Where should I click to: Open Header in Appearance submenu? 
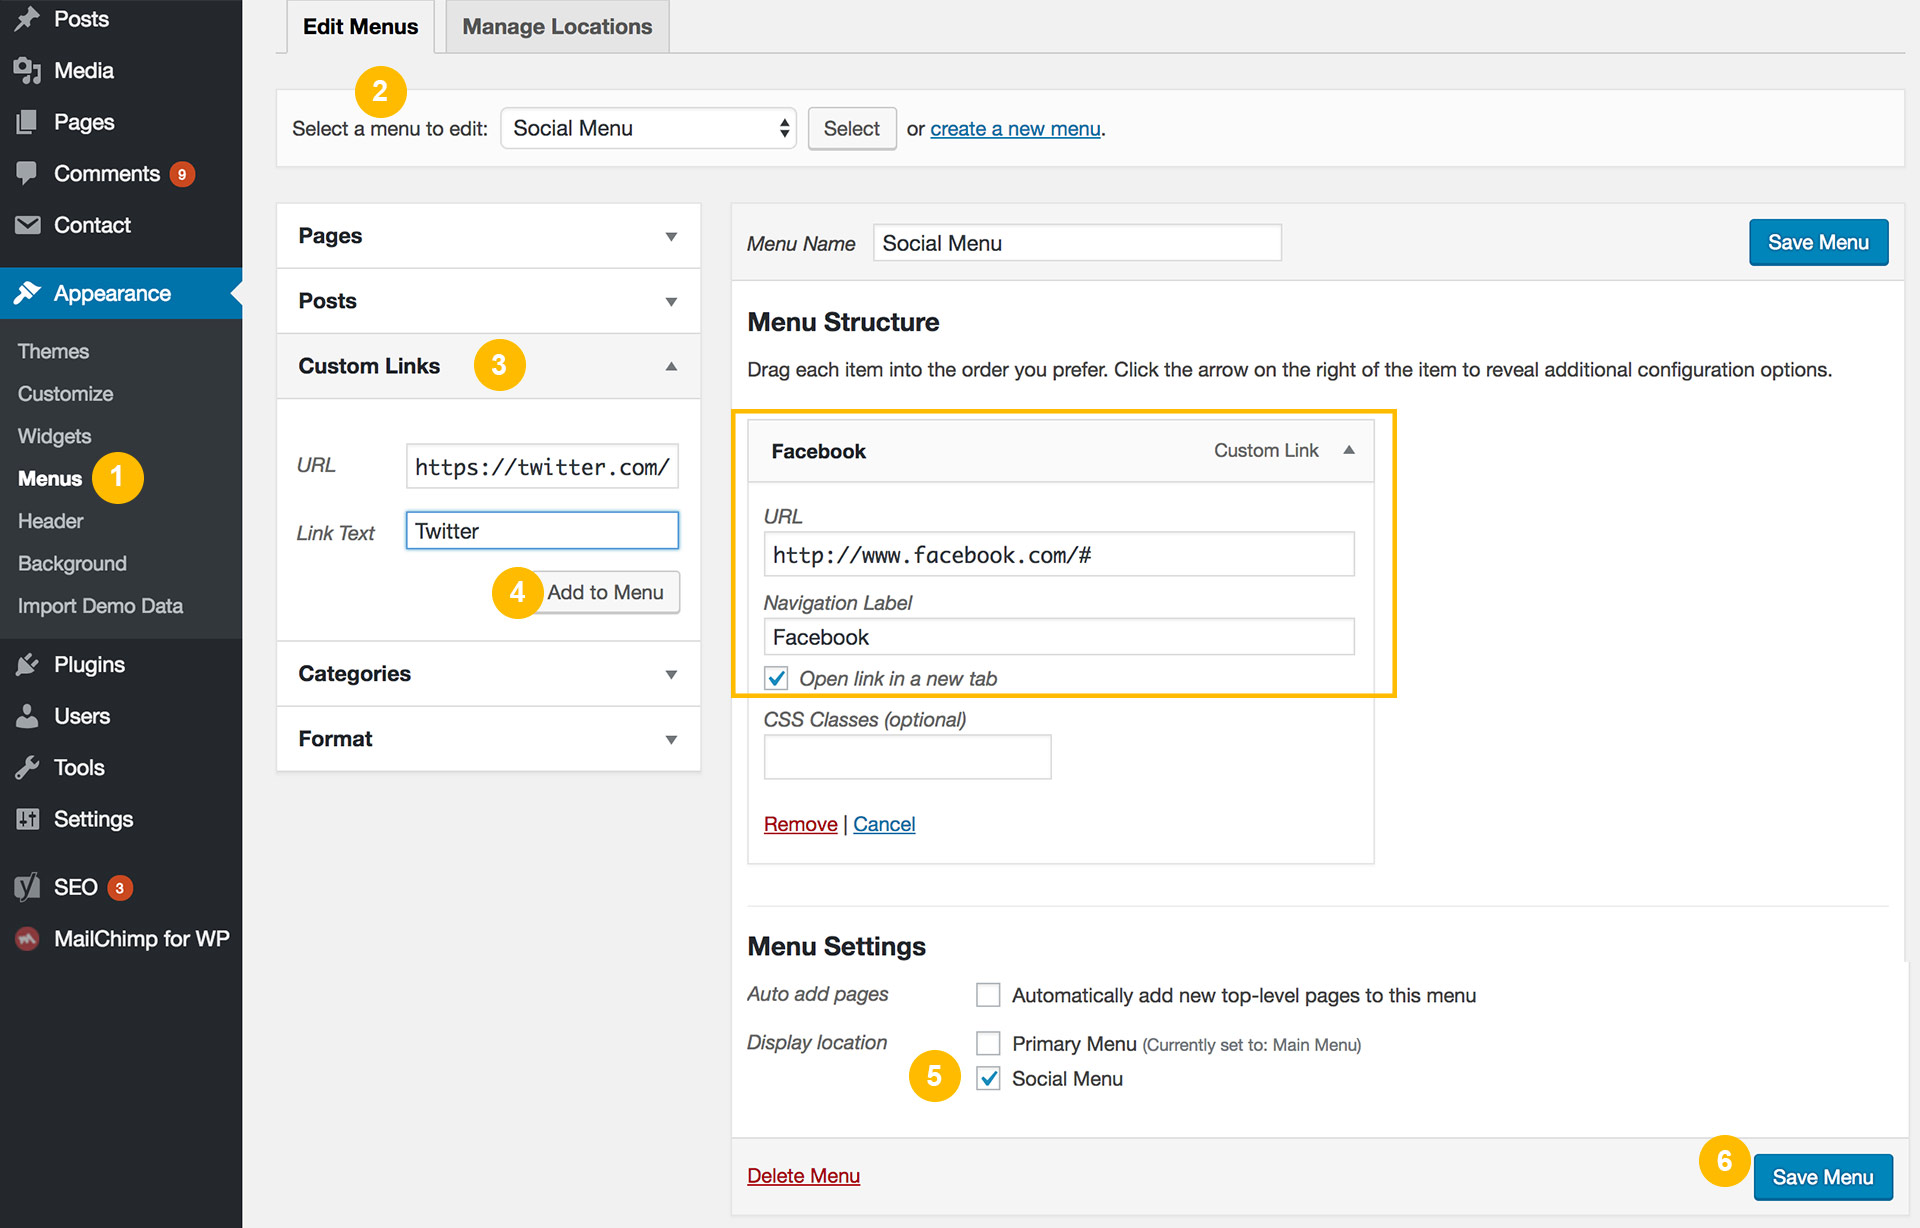(50, 521)
